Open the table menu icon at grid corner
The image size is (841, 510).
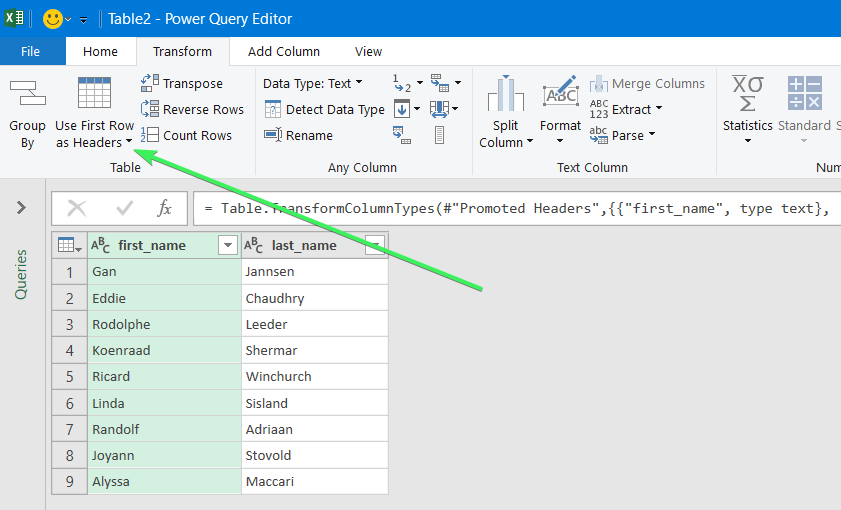point(70,246)
